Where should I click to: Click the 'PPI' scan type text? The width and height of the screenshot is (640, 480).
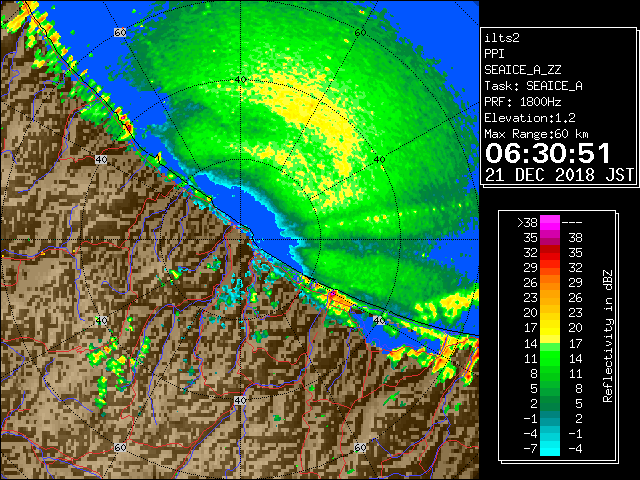pos(494,54)
